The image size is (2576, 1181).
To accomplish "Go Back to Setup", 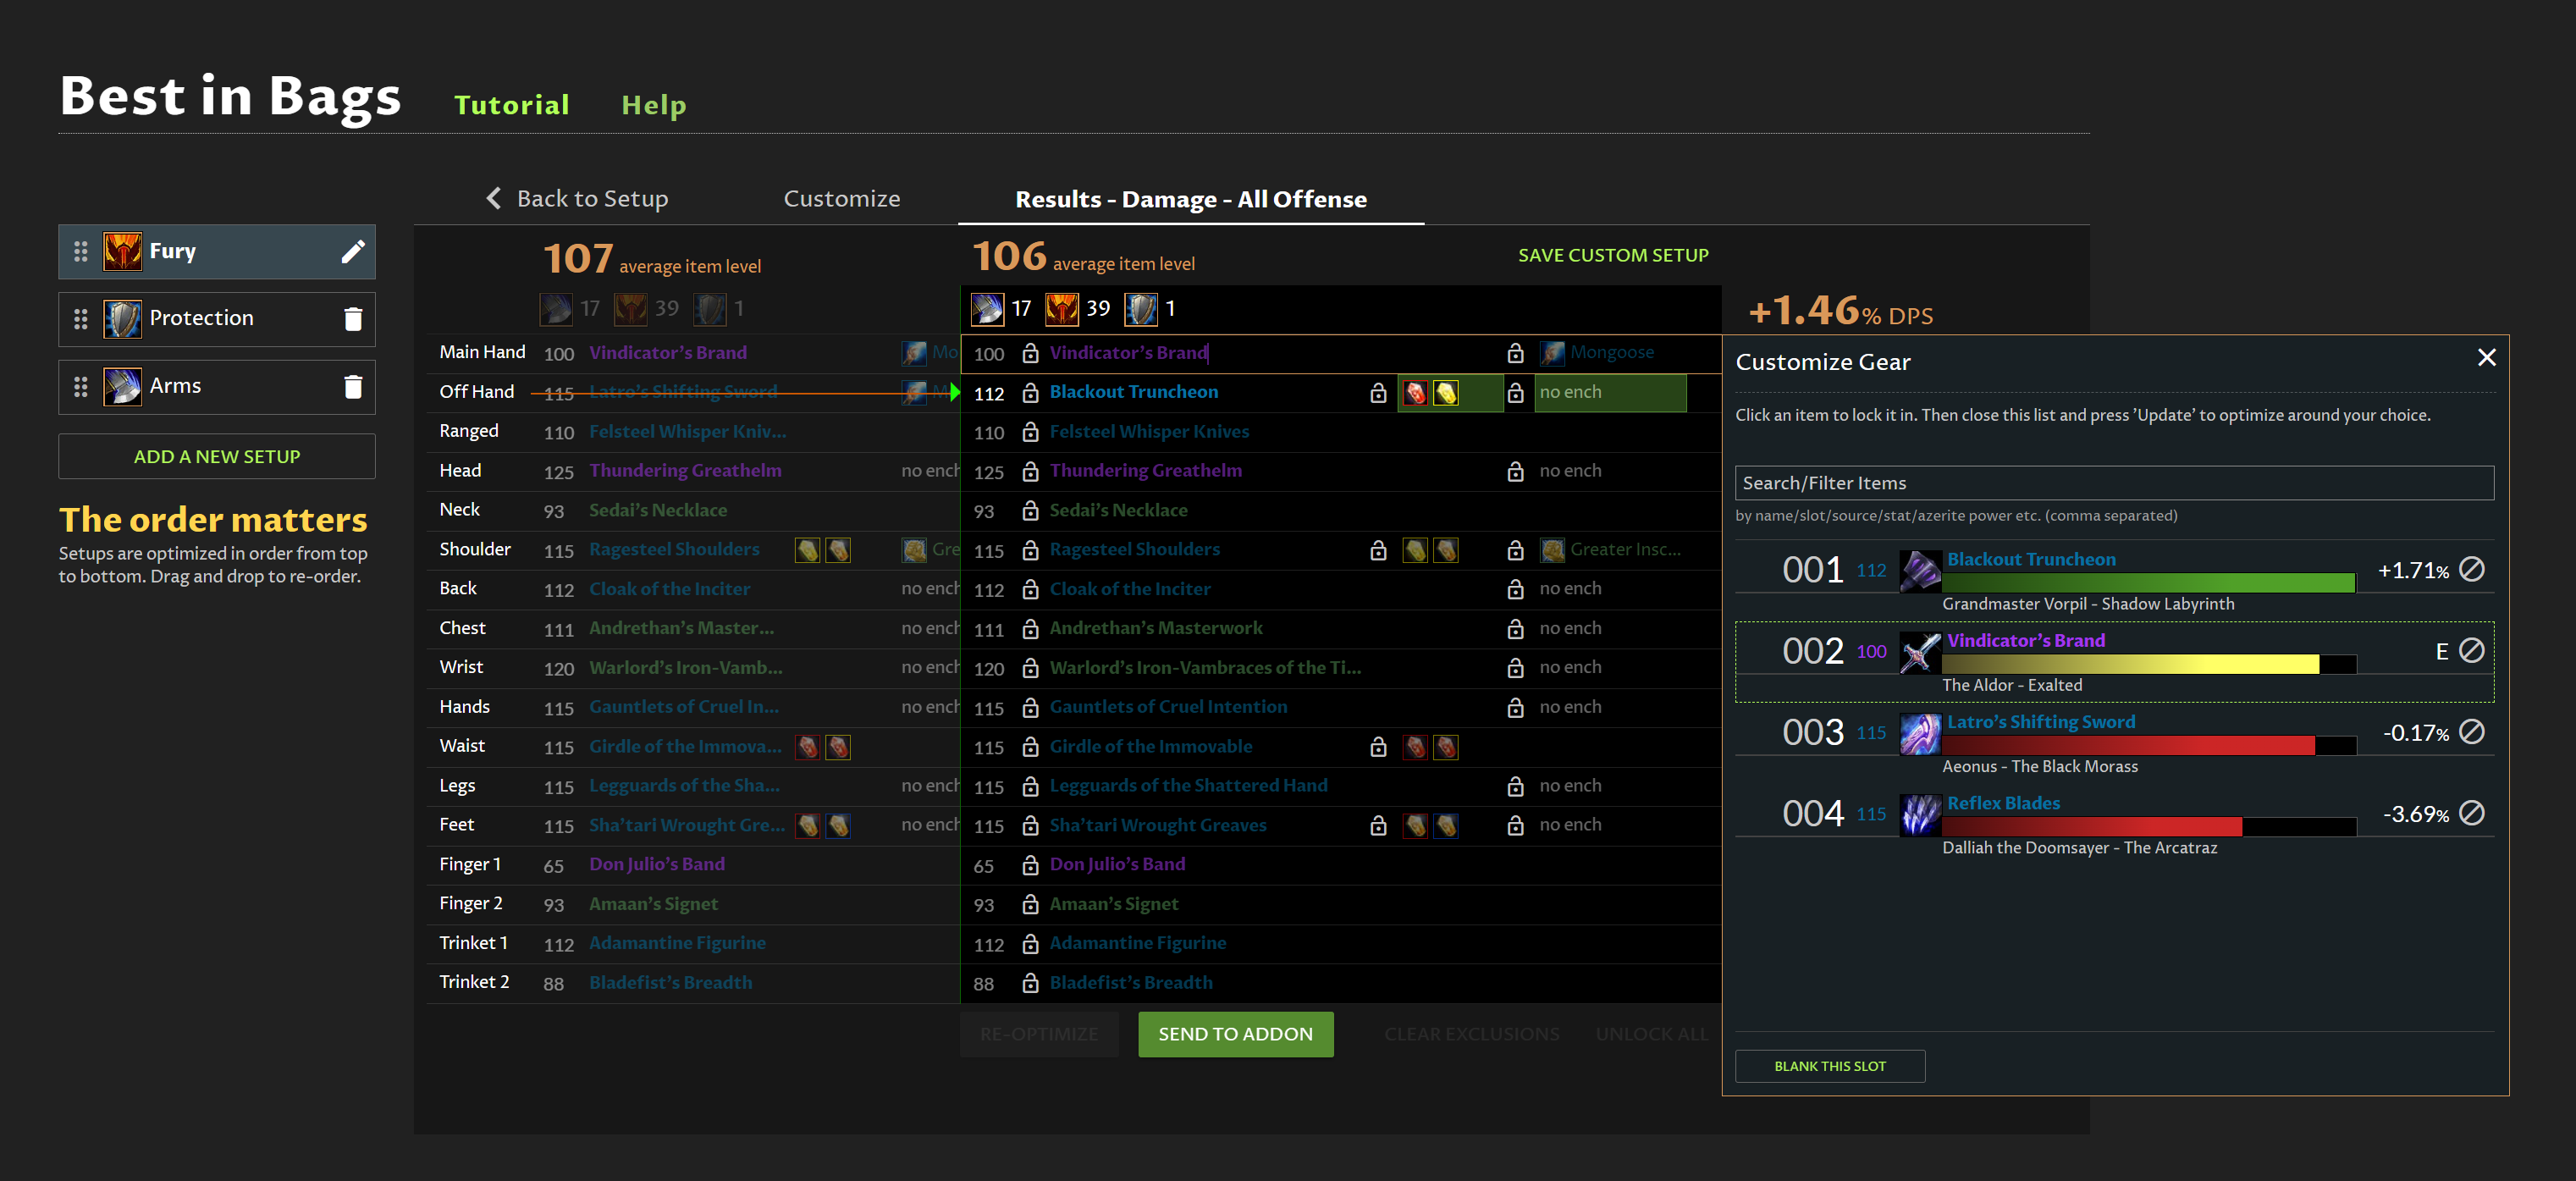I will 578,199.
